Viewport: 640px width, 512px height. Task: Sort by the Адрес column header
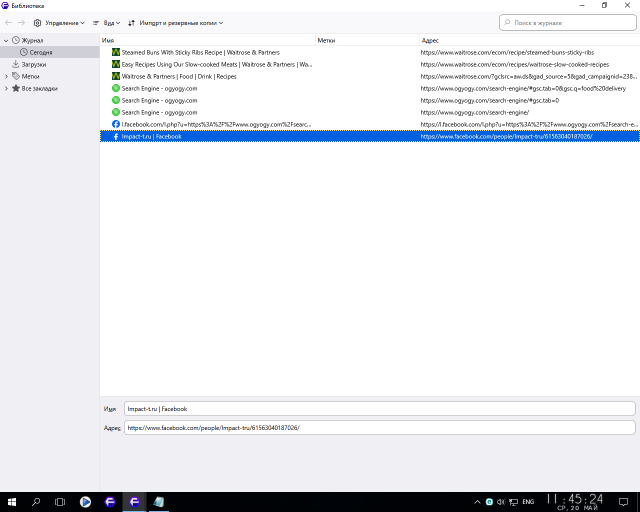[x=529, y=40]
